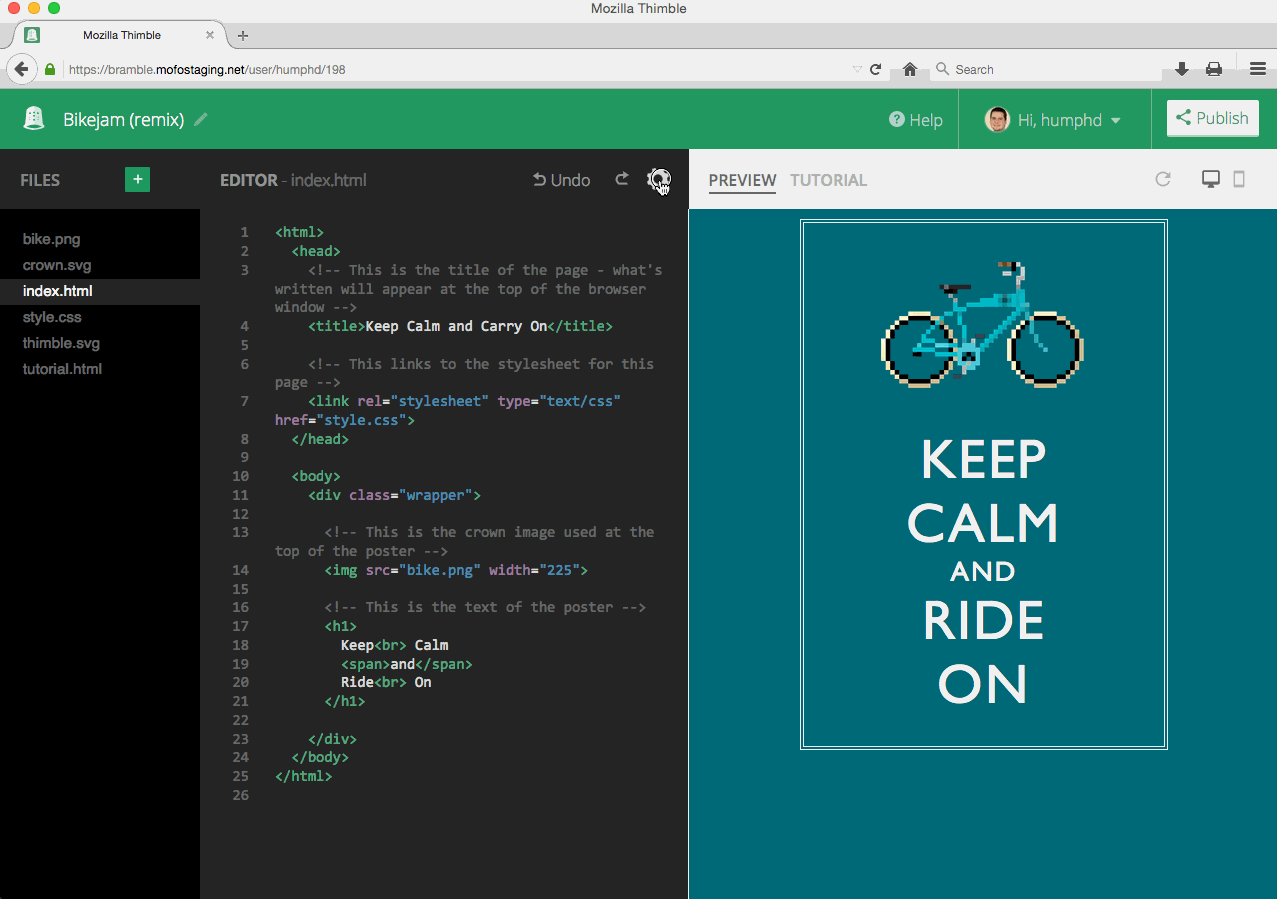The width and height of the screenshot is (1277, 899).
Task: Go to browser home page
Action: click(x=910, y=69)
